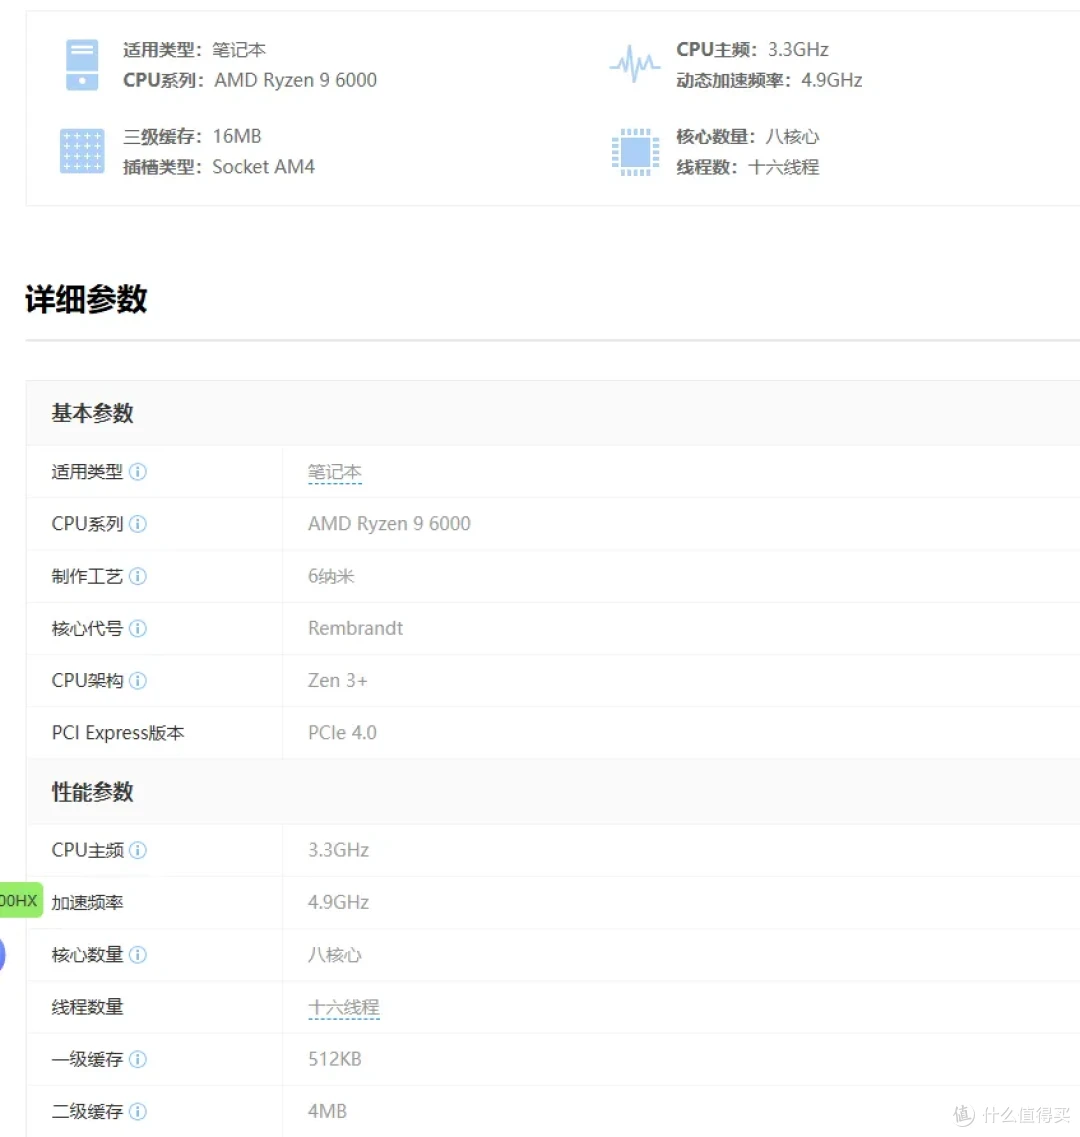Select AMD Ryzen 9 6000 table value

(389, 524)
